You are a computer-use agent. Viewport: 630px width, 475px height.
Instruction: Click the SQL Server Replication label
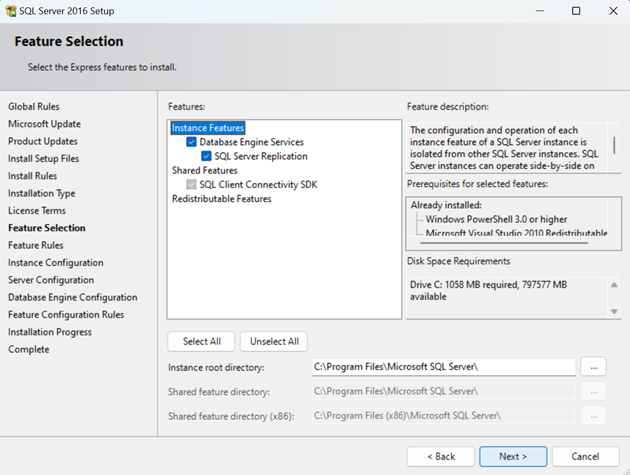point(261,156)
